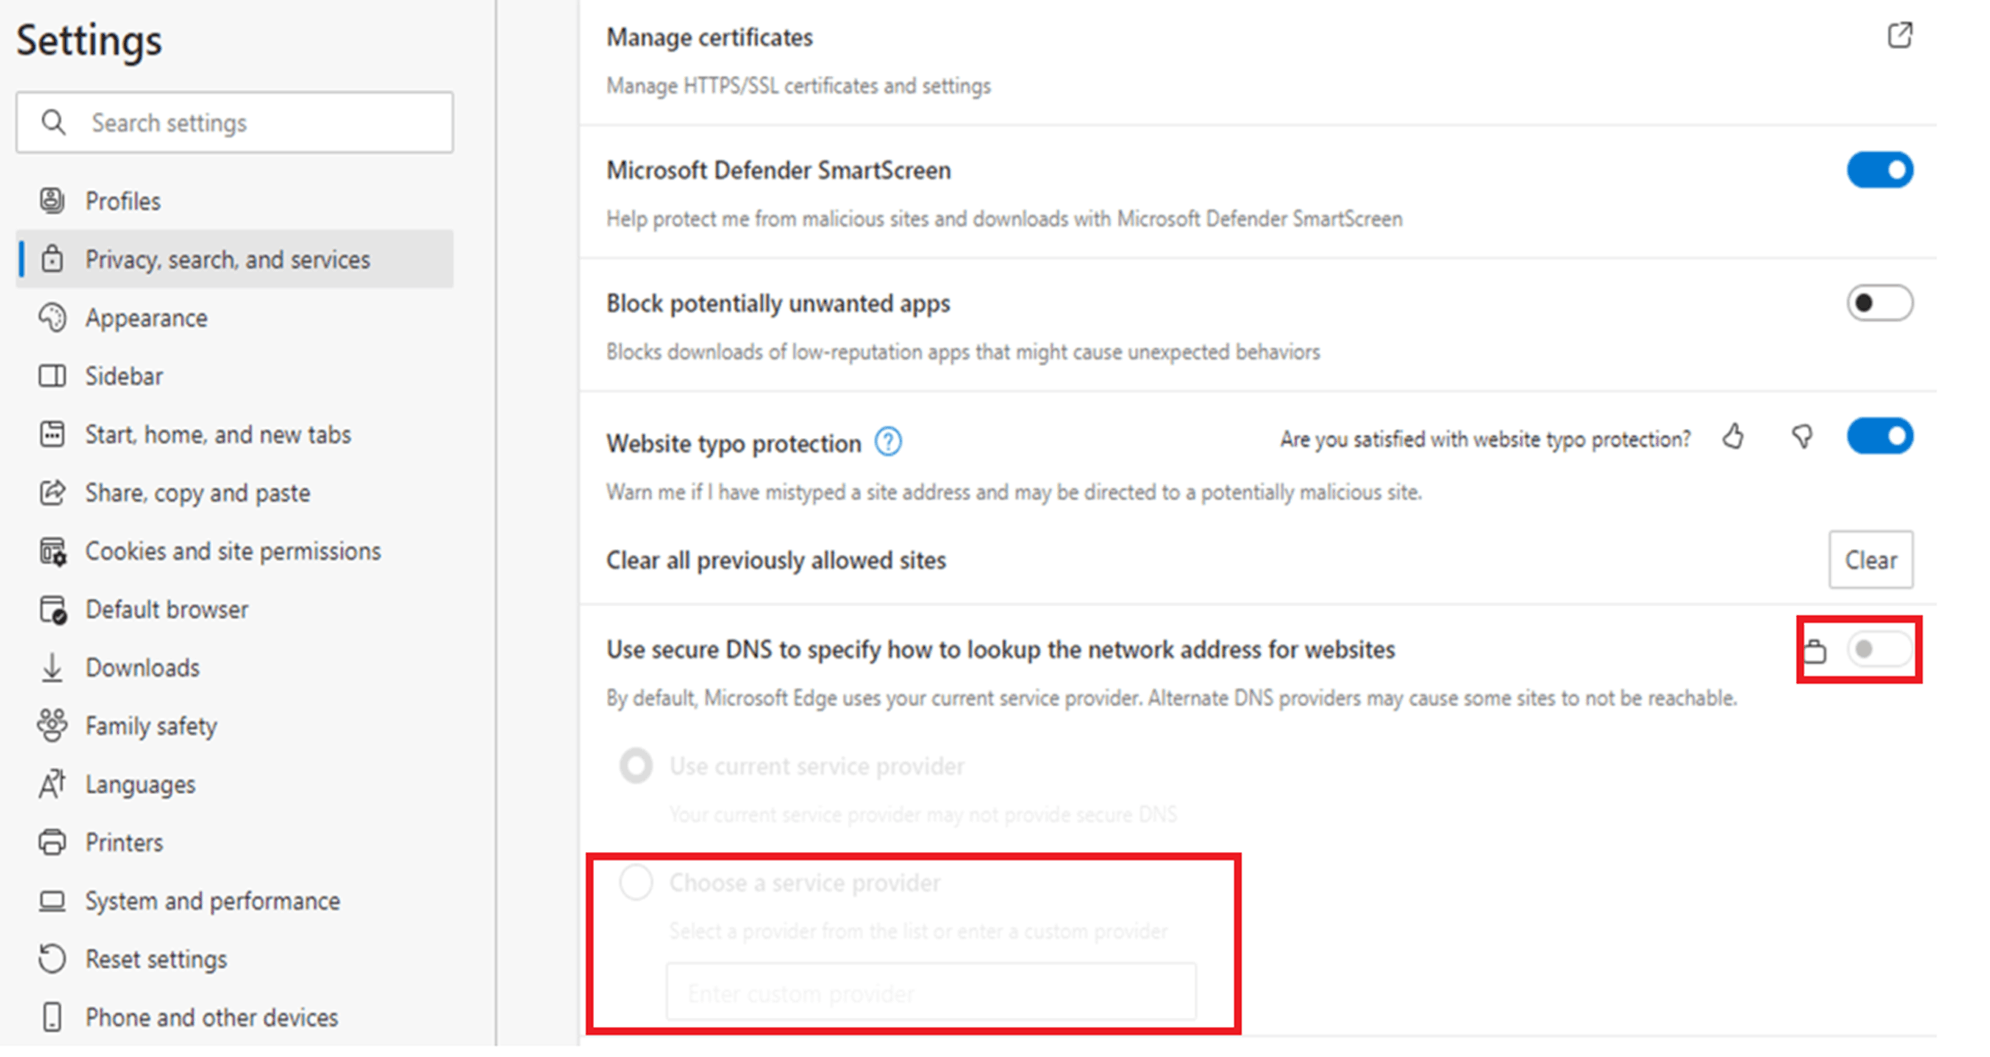
Task: Enable Block potentially unwanted apps
Action: (x=1880, y=303)
